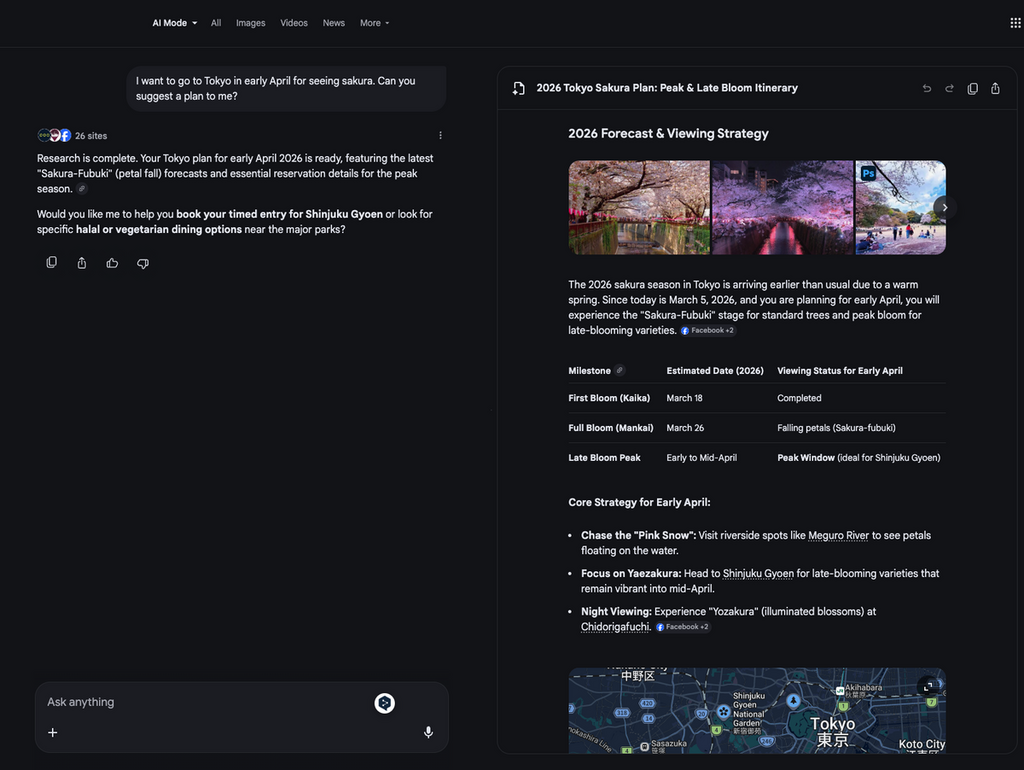Undo last change in itinerary panel

(927, 88)
